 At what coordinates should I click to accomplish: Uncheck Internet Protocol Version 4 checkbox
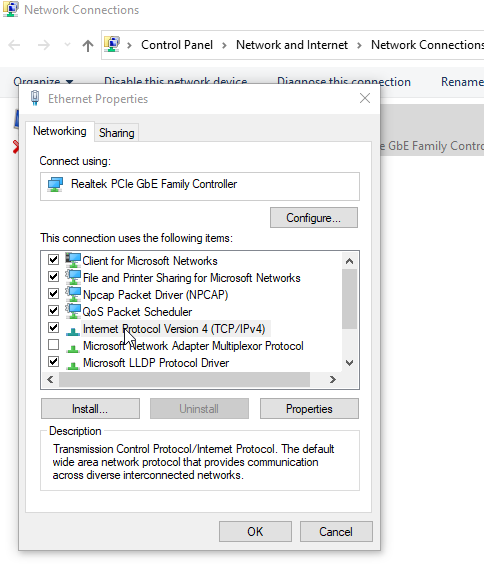54,328
